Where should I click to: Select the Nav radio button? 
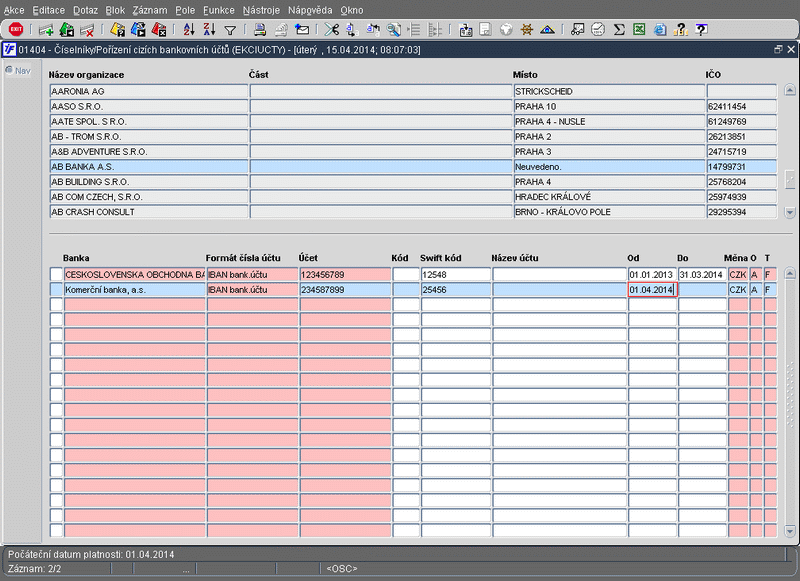click(9, 70)
